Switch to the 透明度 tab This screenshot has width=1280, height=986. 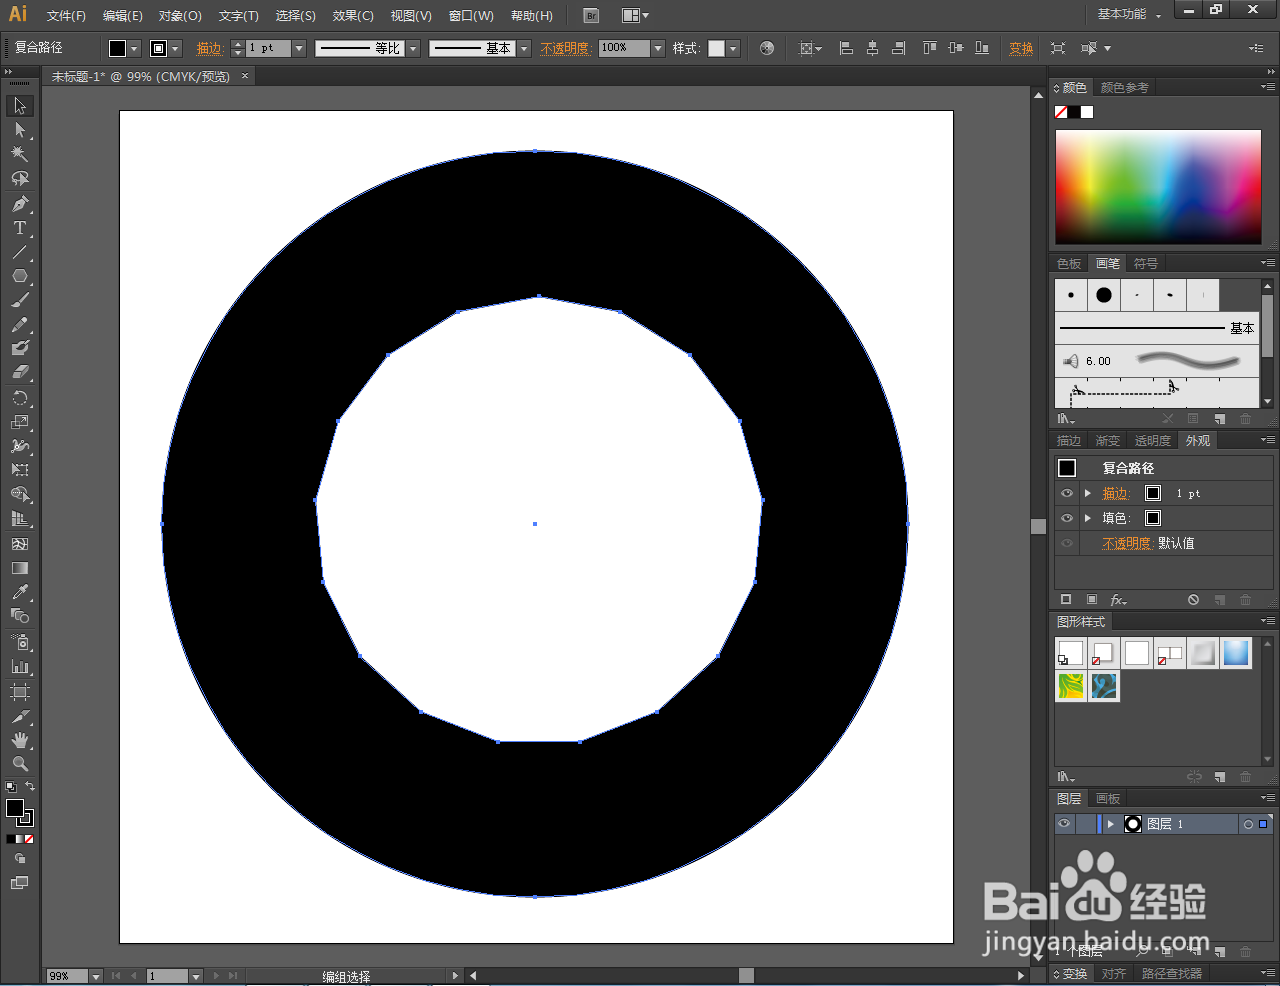(1152, 441)
